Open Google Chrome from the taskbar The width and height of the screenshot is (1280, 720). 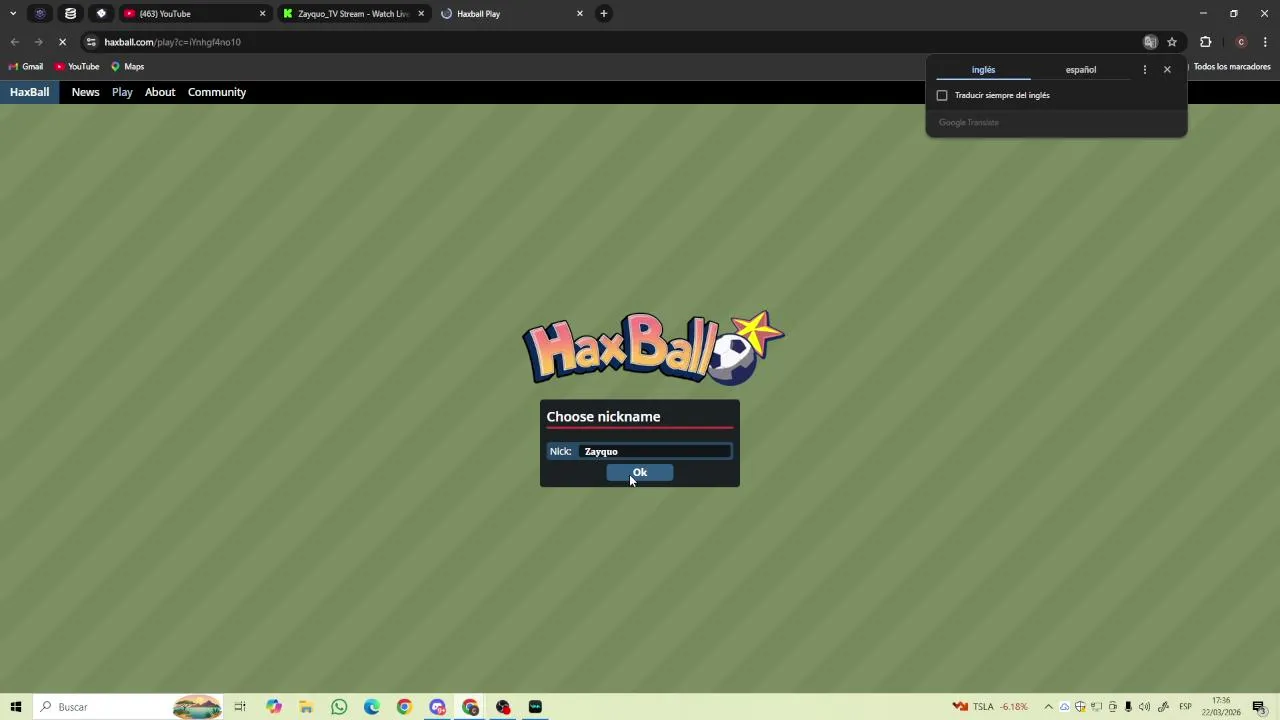(404, 707)
